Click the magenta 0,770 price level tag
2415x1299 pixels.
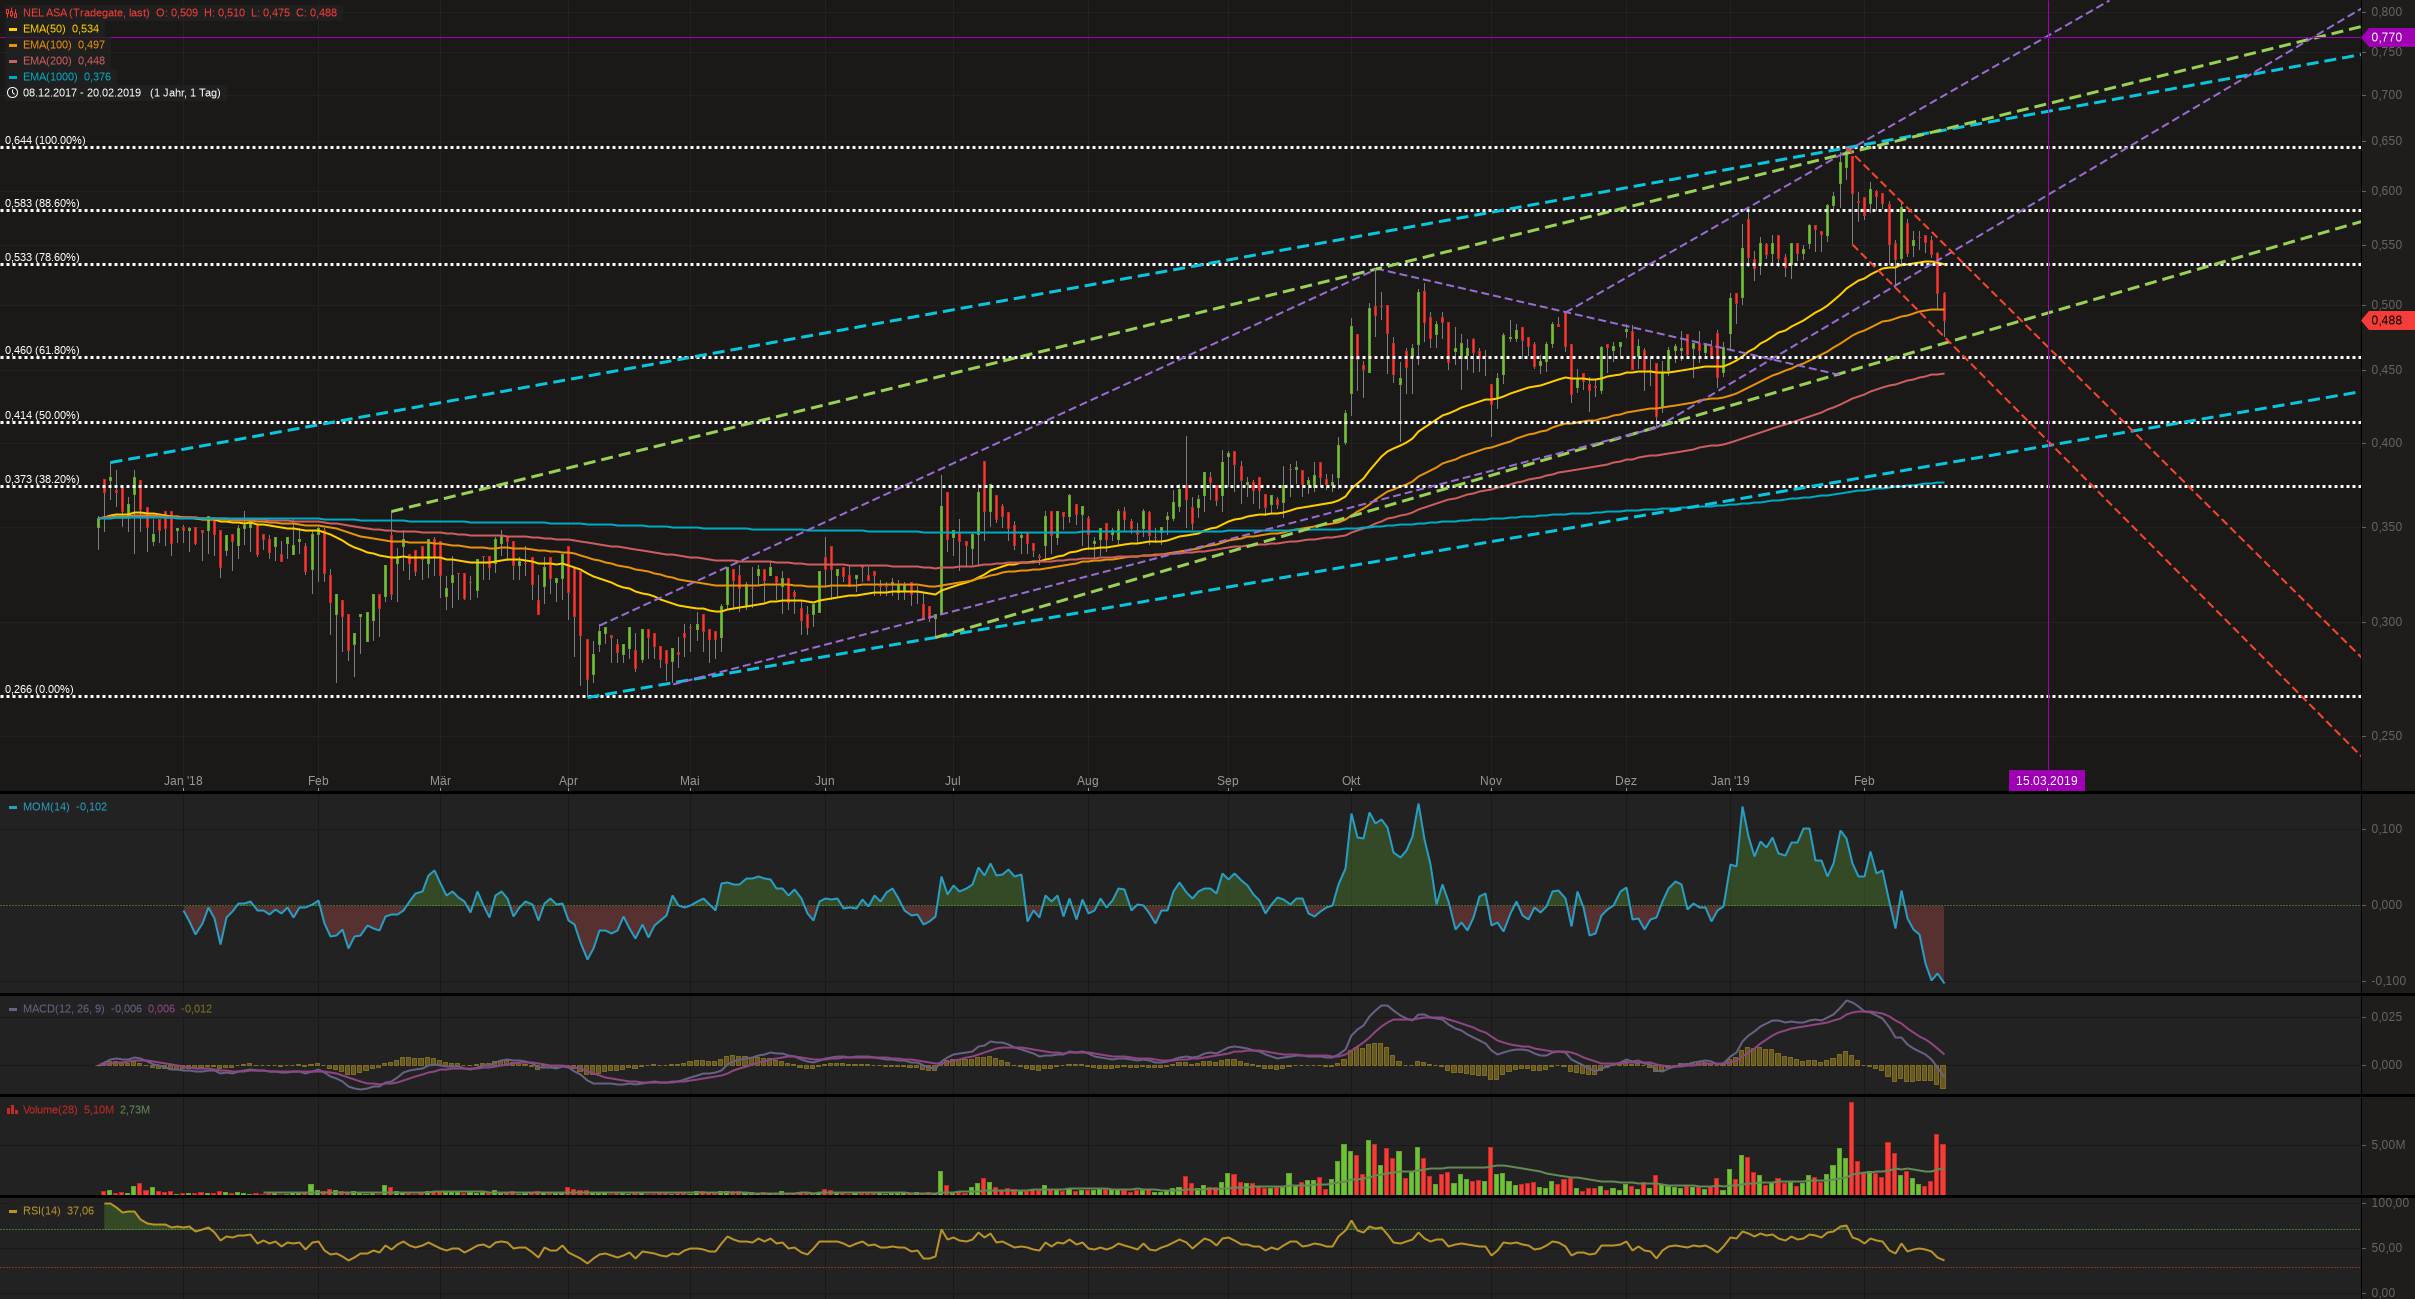(x=2386, y=38)
